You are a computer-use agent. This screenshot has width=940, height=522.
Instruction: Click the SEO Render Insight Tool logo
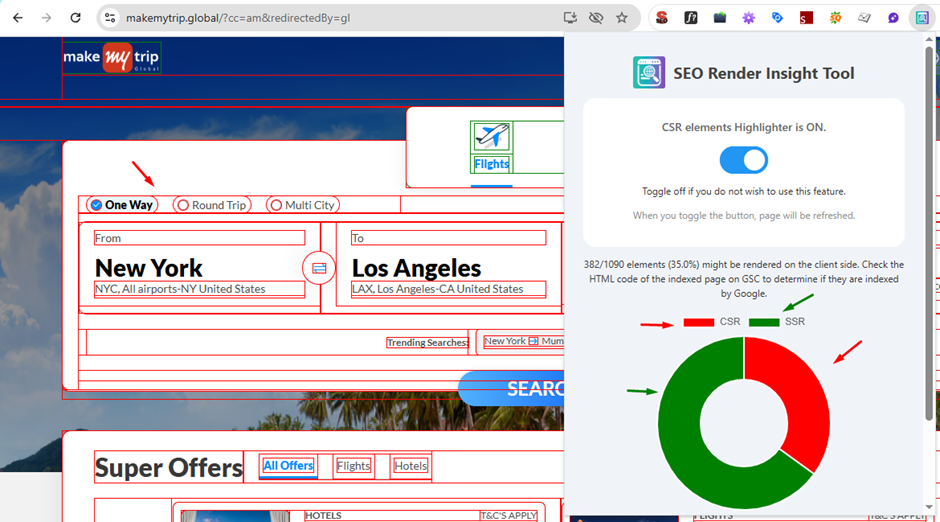[649, 73]
